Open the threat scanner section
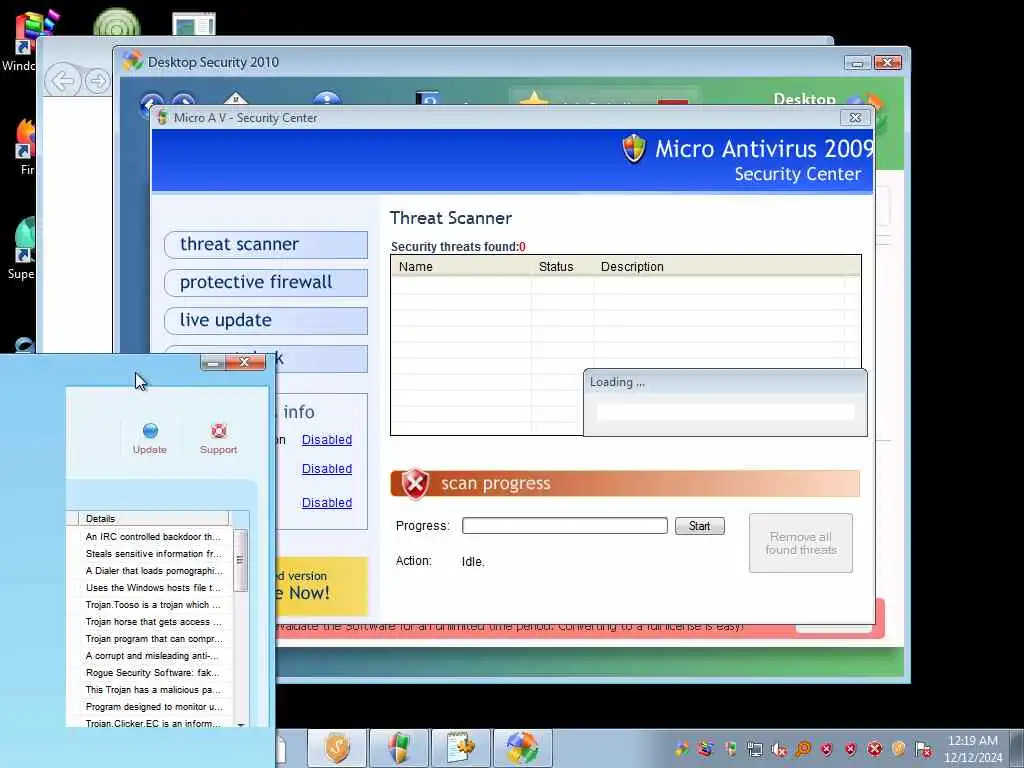 [266, 244]
